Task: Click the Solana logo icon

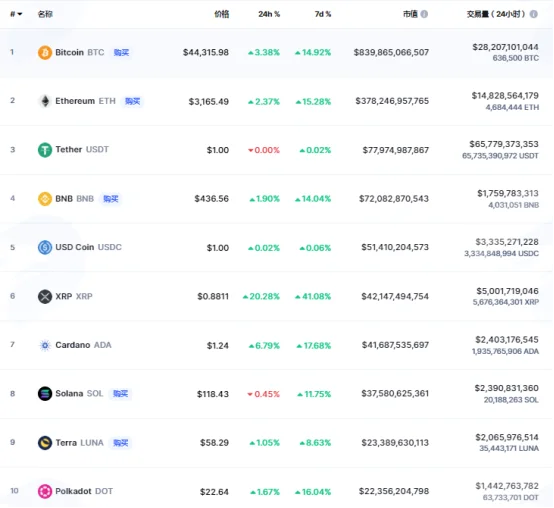Action: 45,394
